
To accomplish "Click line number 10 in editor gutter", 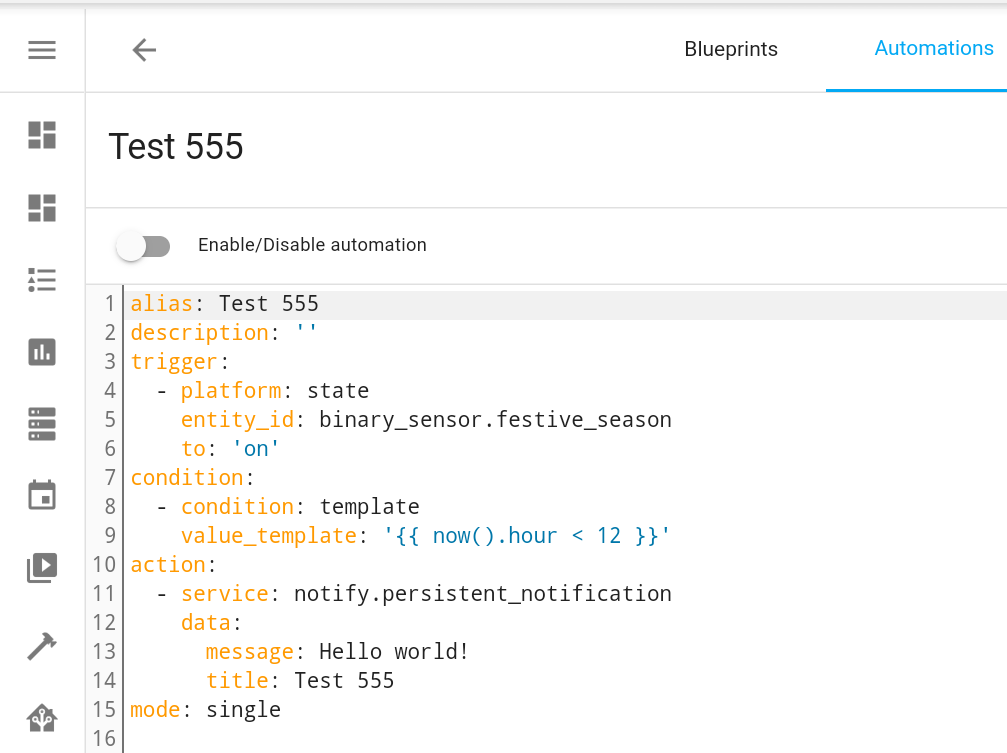I will (105, 564).
